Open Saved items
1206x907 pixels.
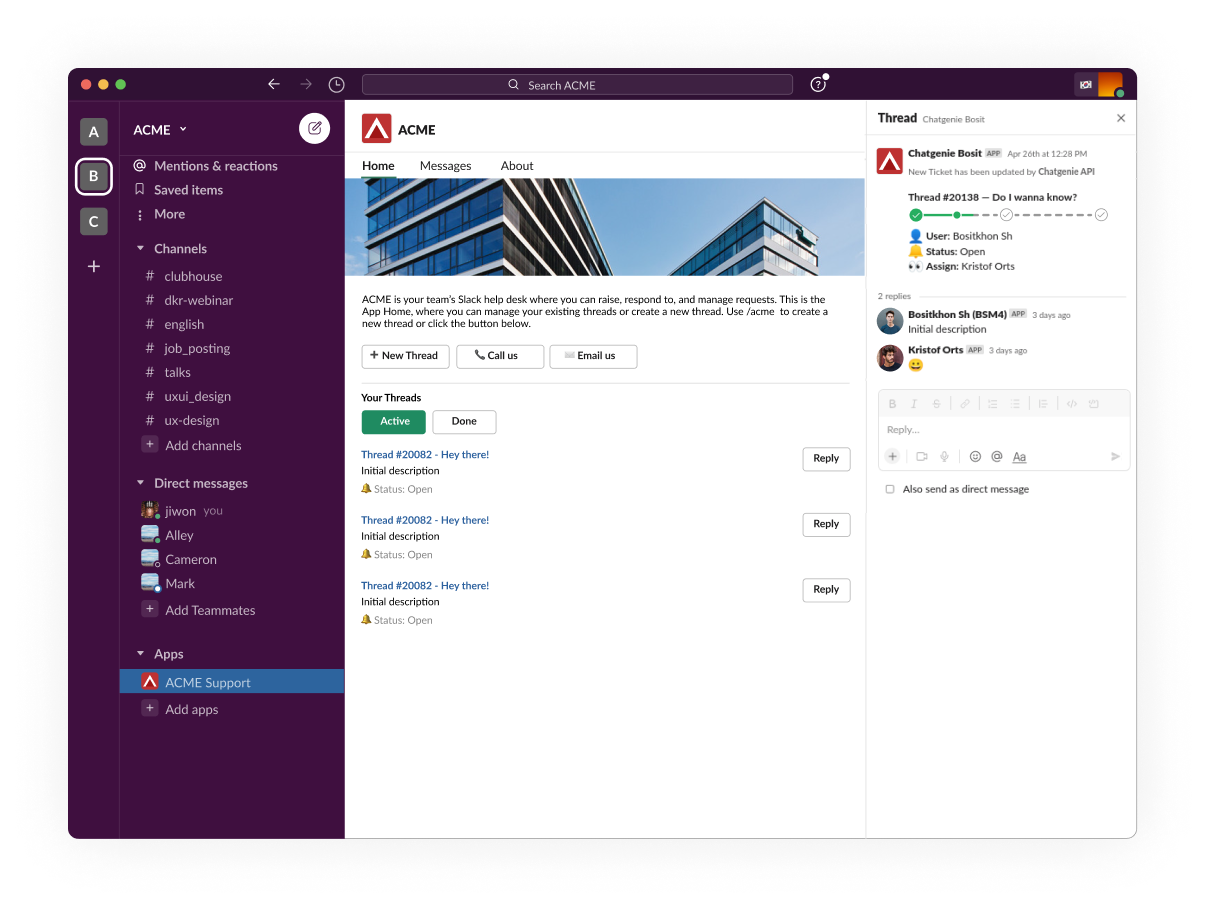178,190
